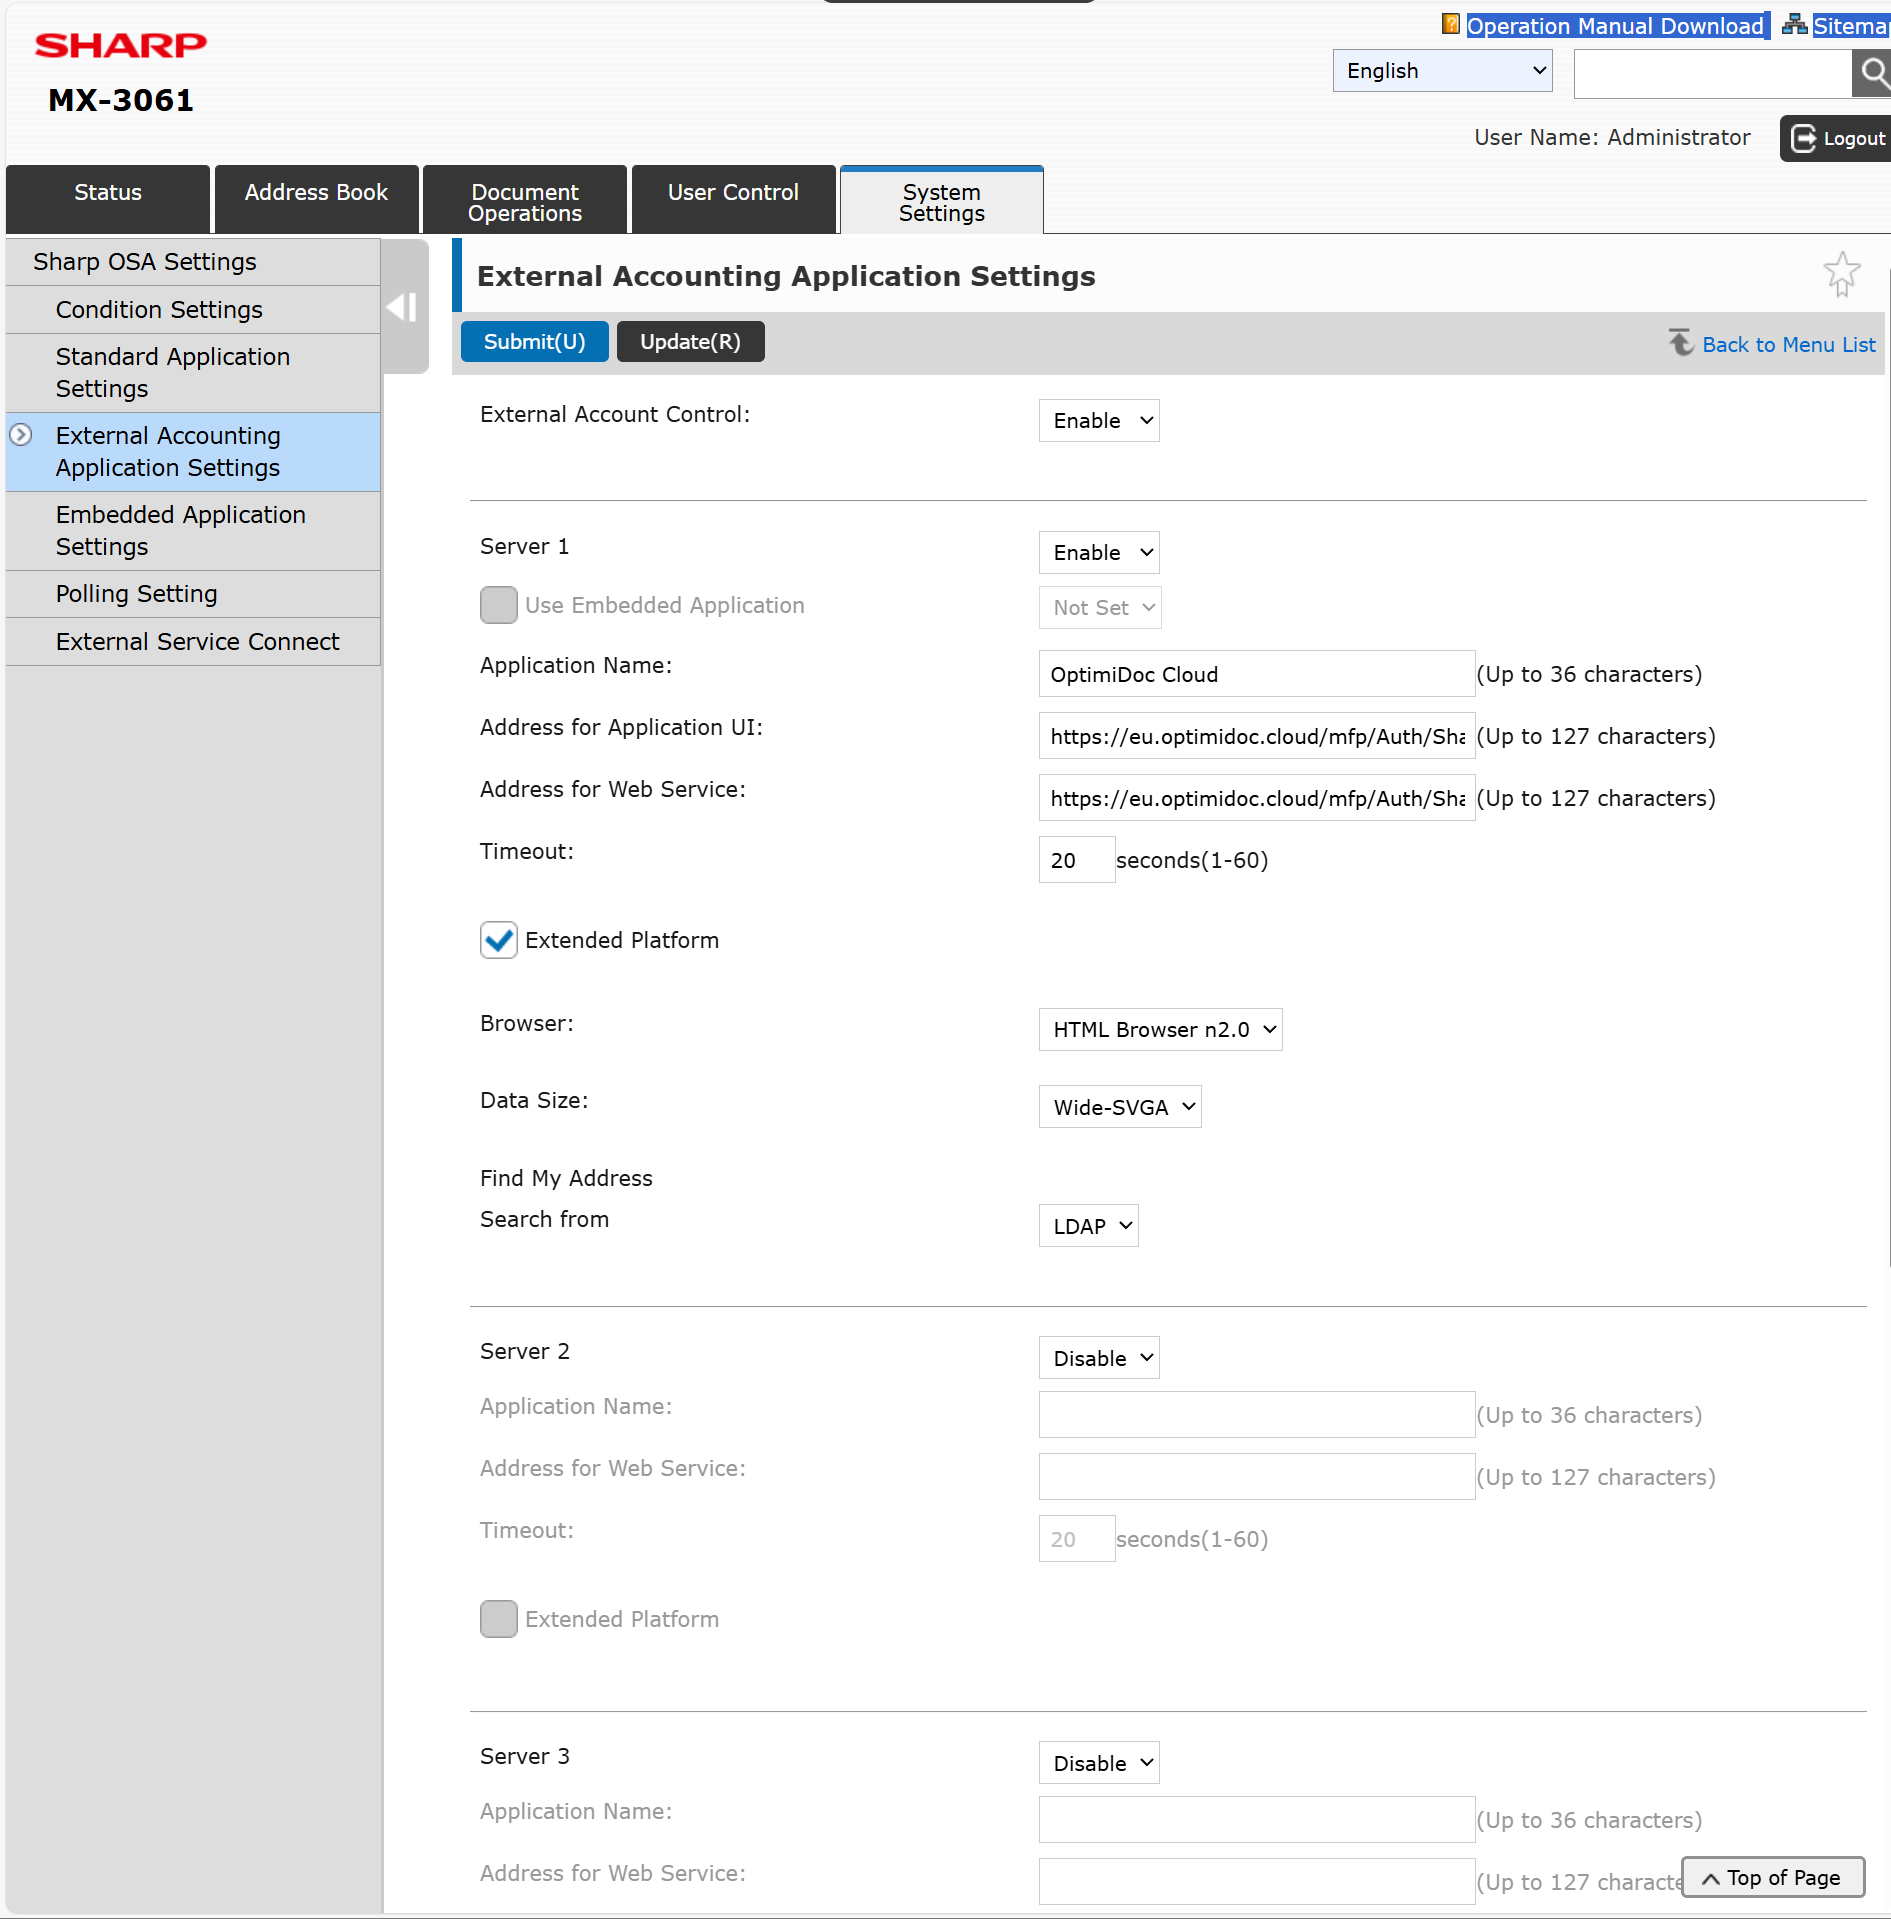The width and height of the screenshot is (1891, 1919).
Task: Click the search magnifier icon
Action: pyautogui.click(x=1872, y=73)
